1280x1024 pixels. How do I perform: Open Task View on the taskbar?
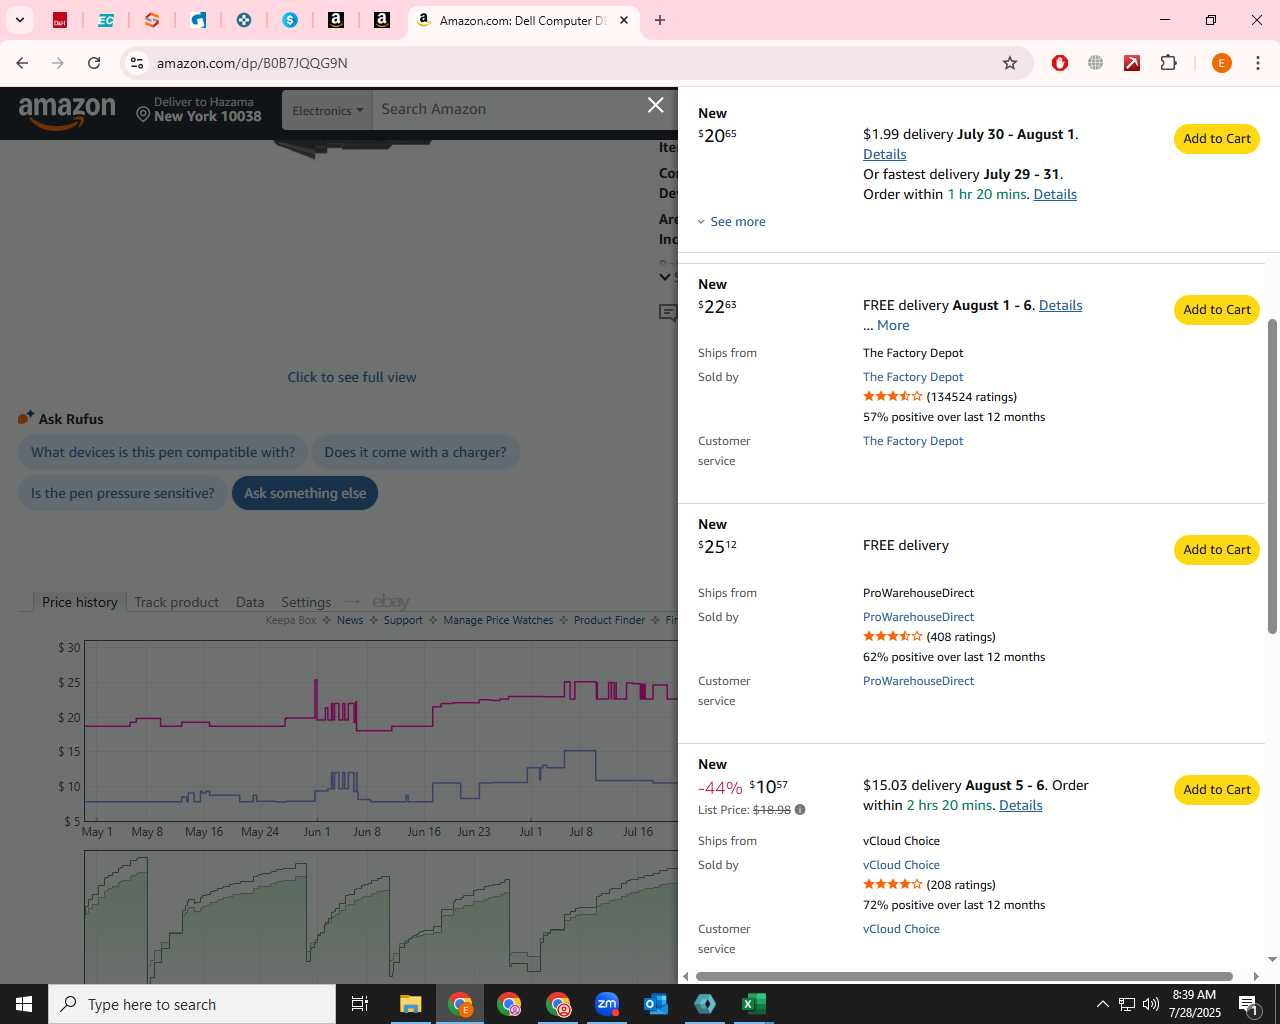tap(360, 1004)
